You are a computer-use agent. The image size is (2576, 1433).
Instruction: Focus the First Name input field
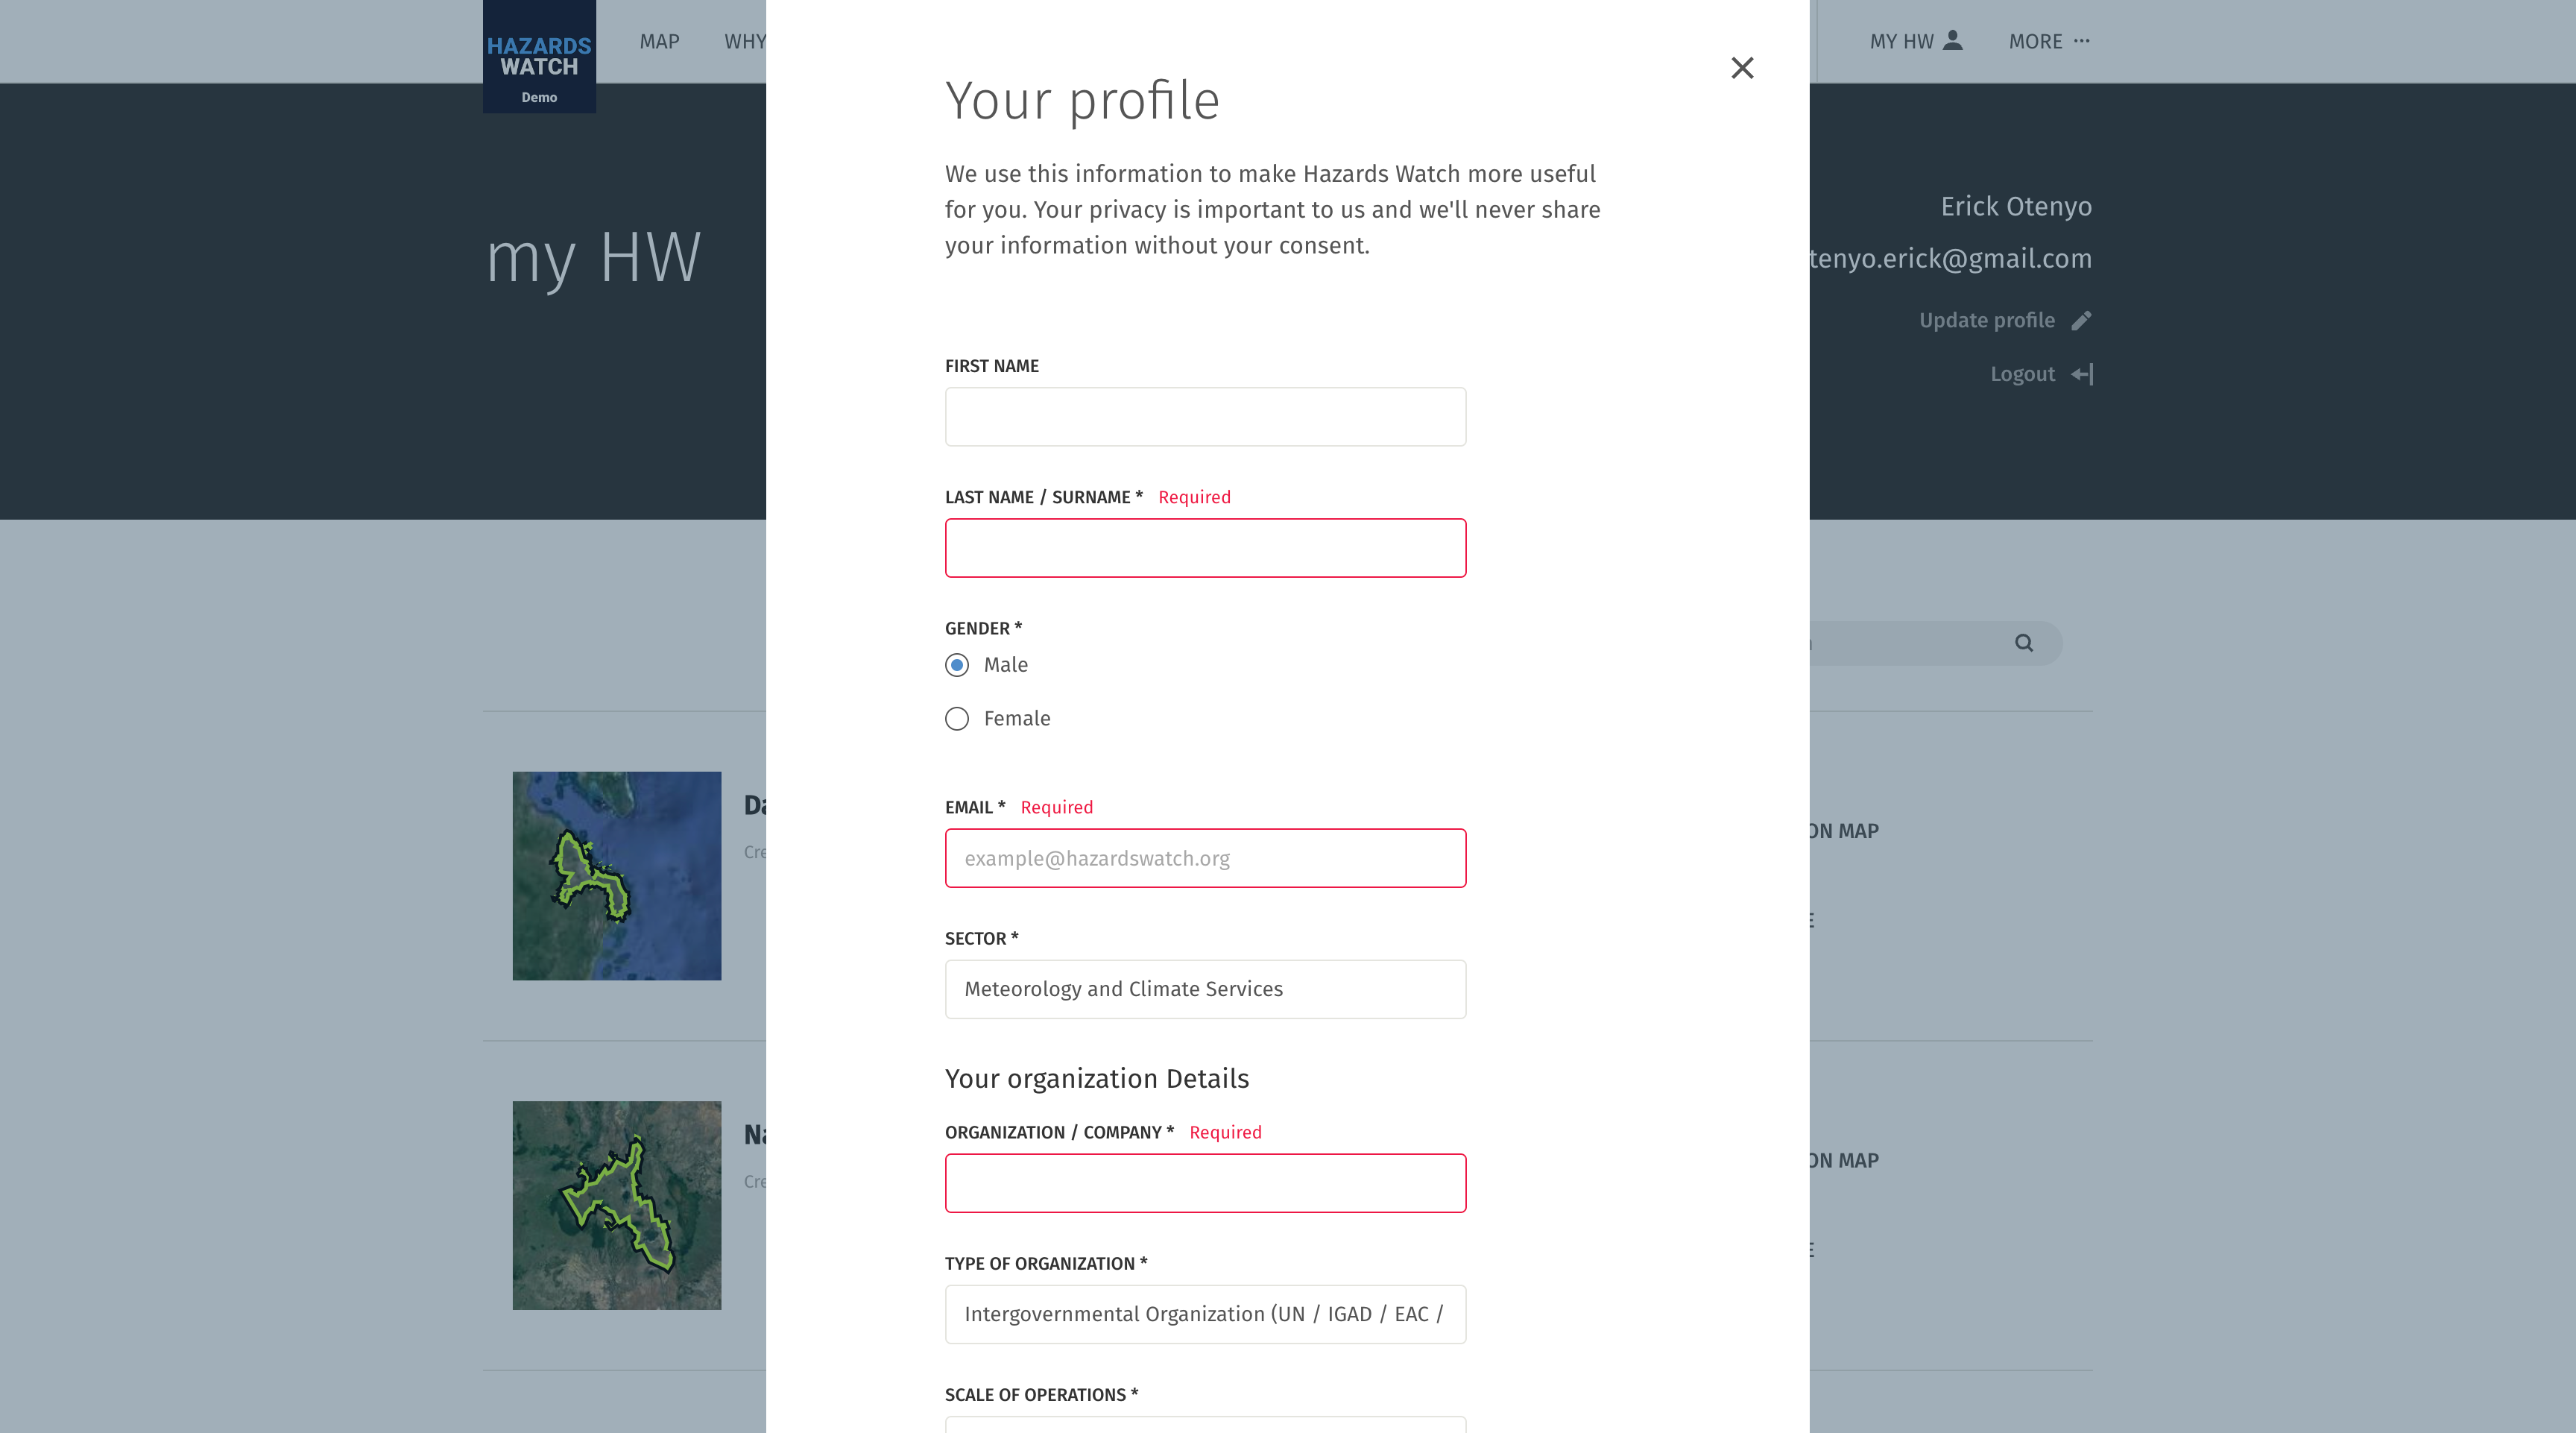pos(1205,417)
